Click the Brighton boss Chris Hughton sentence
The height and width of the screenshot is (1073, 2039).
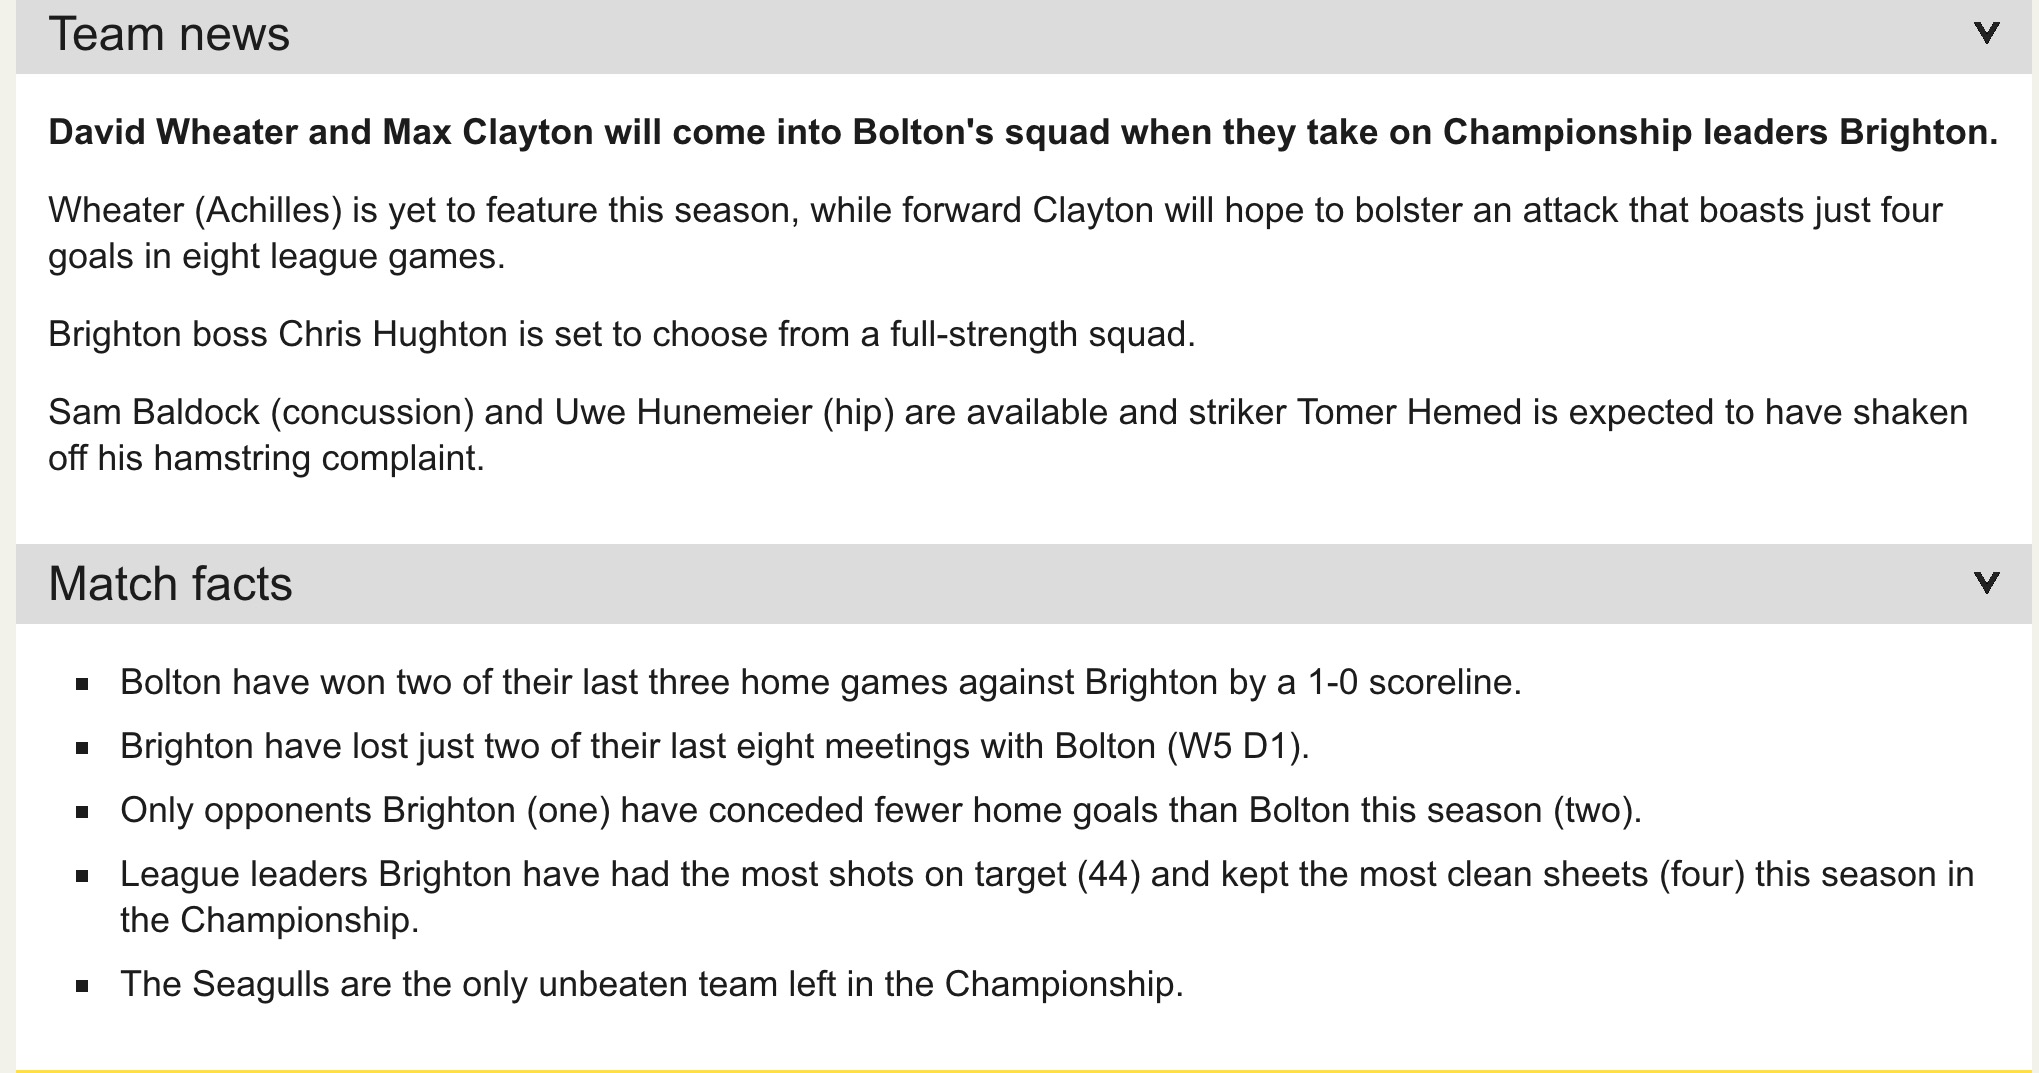coord(622,334)
